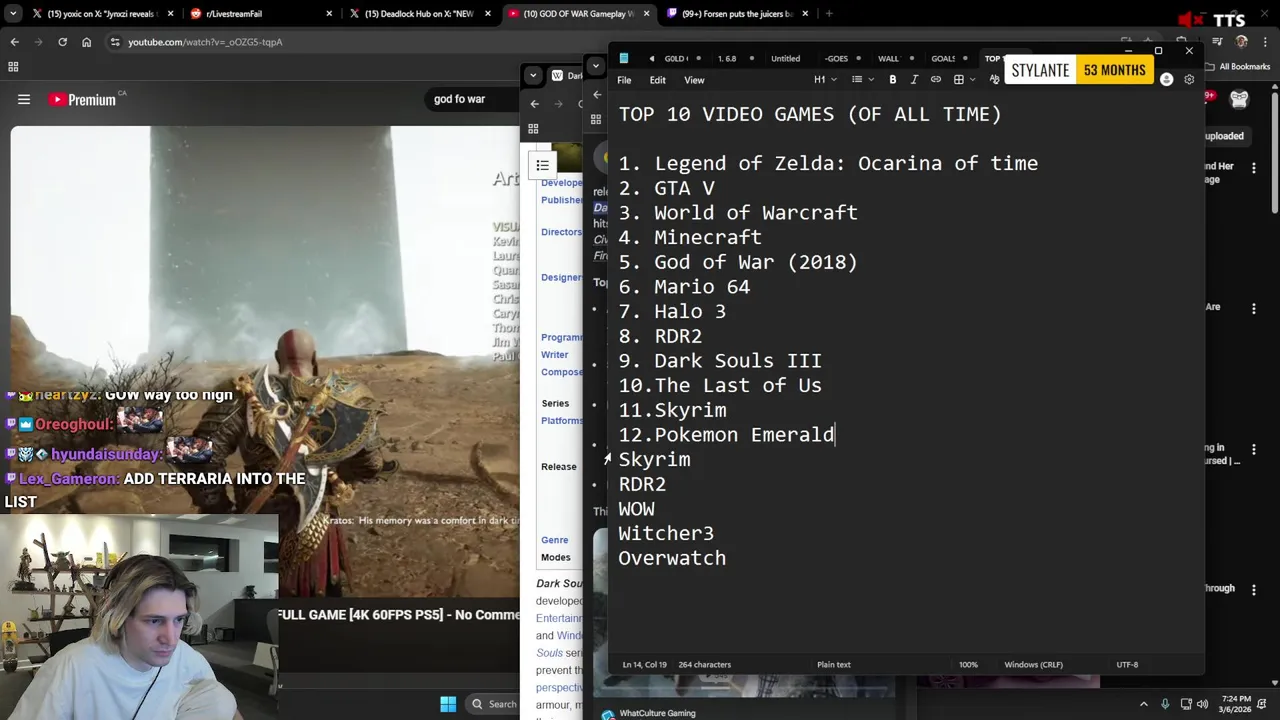Image resolution: width=1280 pixels, height=720 pixels.
Task: Toggle italic formatting in Notepad
Action: (914, 80)
